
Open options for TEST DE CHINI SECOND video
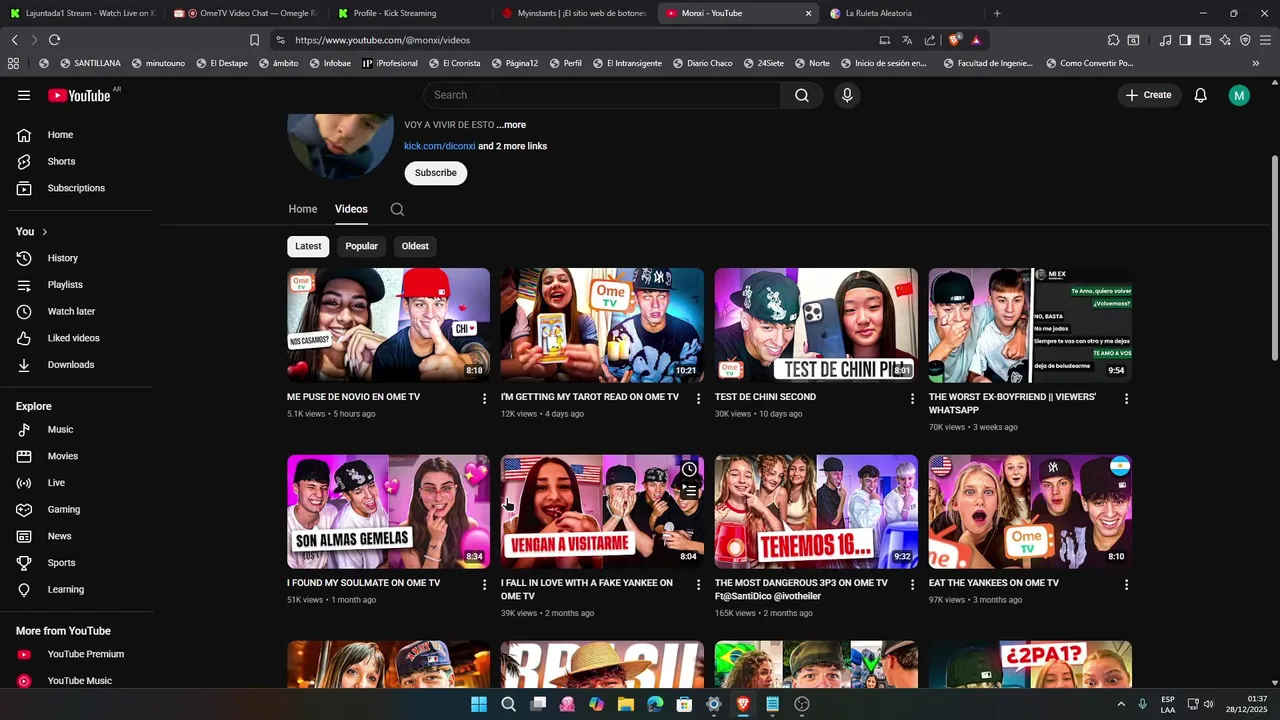912,398
